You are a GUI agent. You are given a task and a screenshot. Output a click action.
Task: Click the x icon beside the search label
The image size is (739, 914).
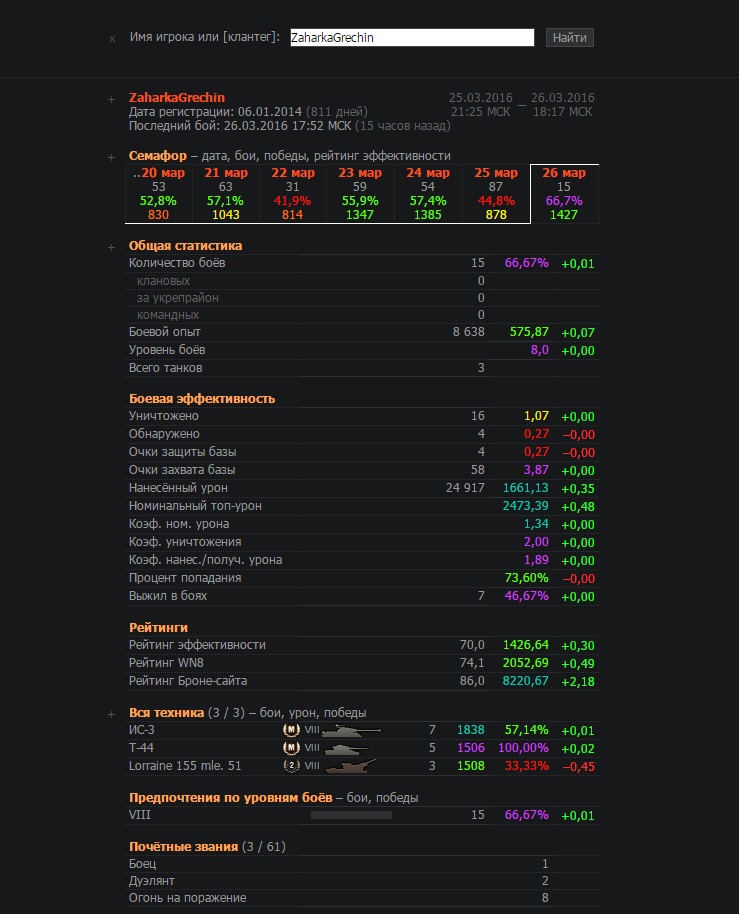[112, 39]
